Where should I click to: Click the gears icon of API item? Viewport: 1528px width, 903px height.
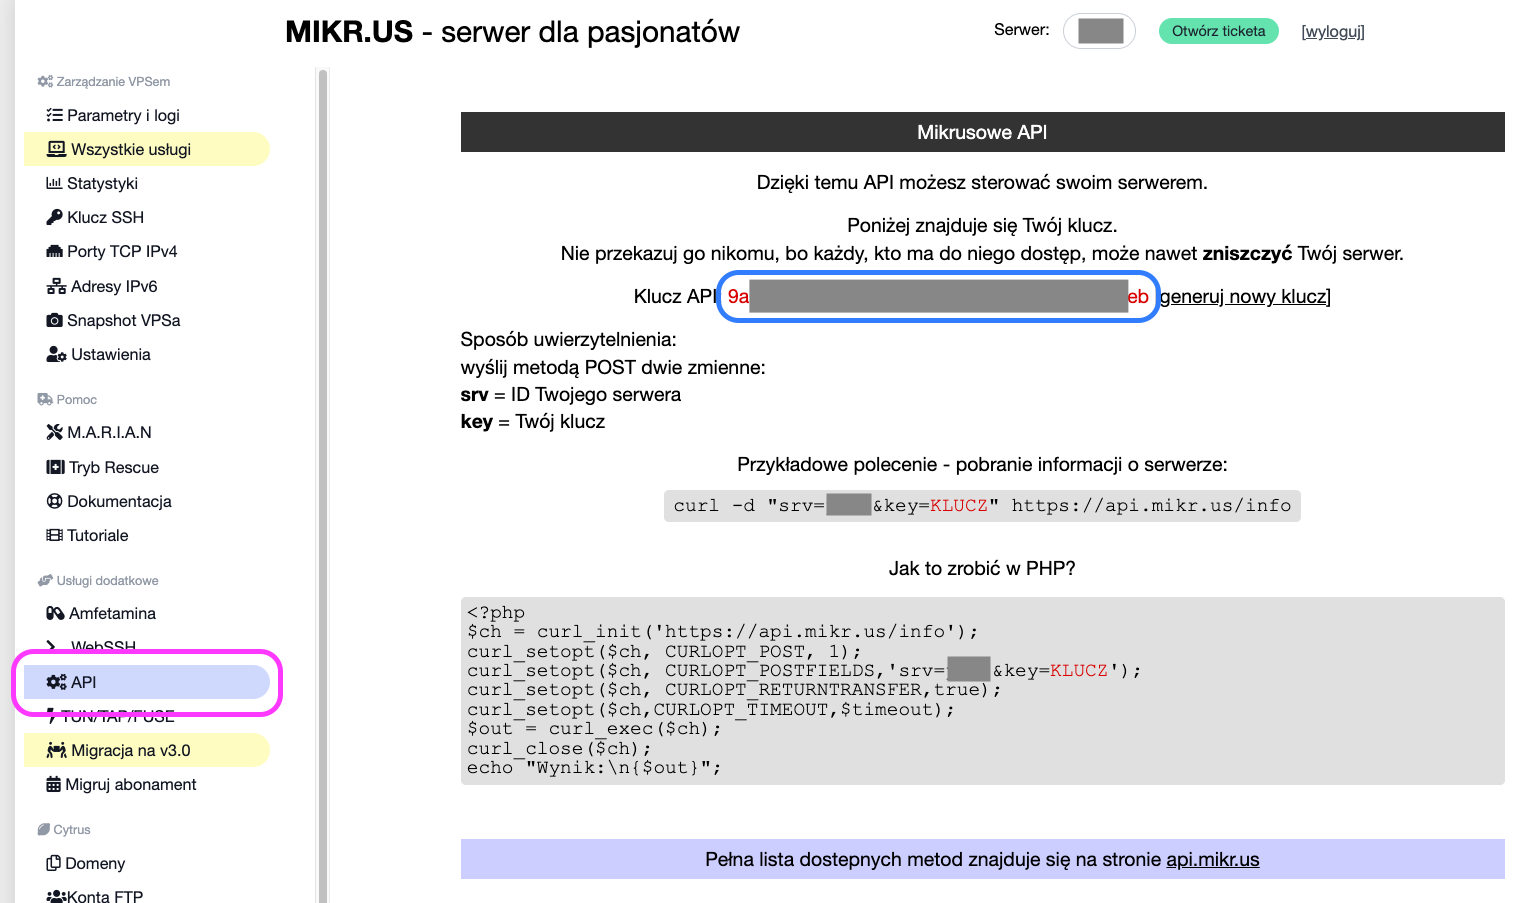[56, 682]
